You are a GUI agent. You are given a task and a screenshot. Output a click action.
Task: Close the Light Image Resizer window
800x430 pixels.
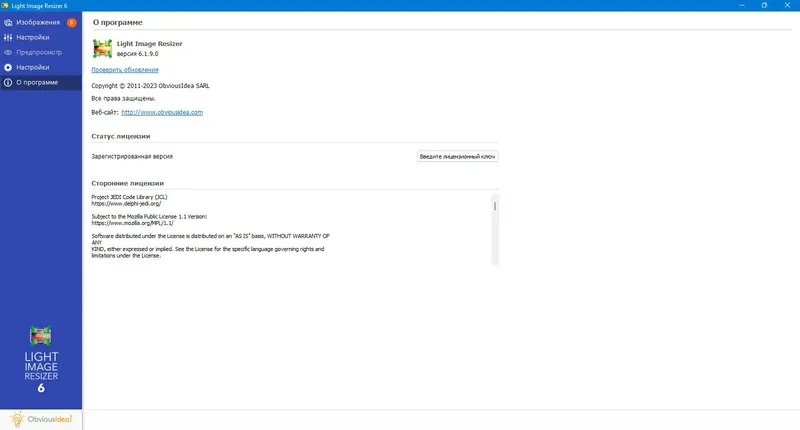click(x=787, y=6)
